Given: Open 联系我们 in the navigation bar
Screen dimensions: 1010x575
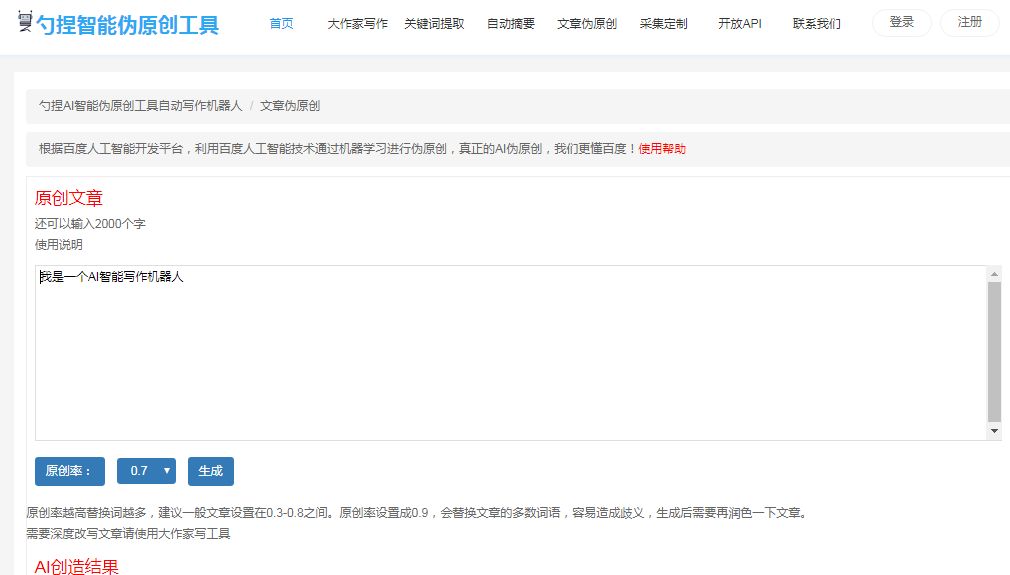Looking at the screenshot, I should coord(816,24).
